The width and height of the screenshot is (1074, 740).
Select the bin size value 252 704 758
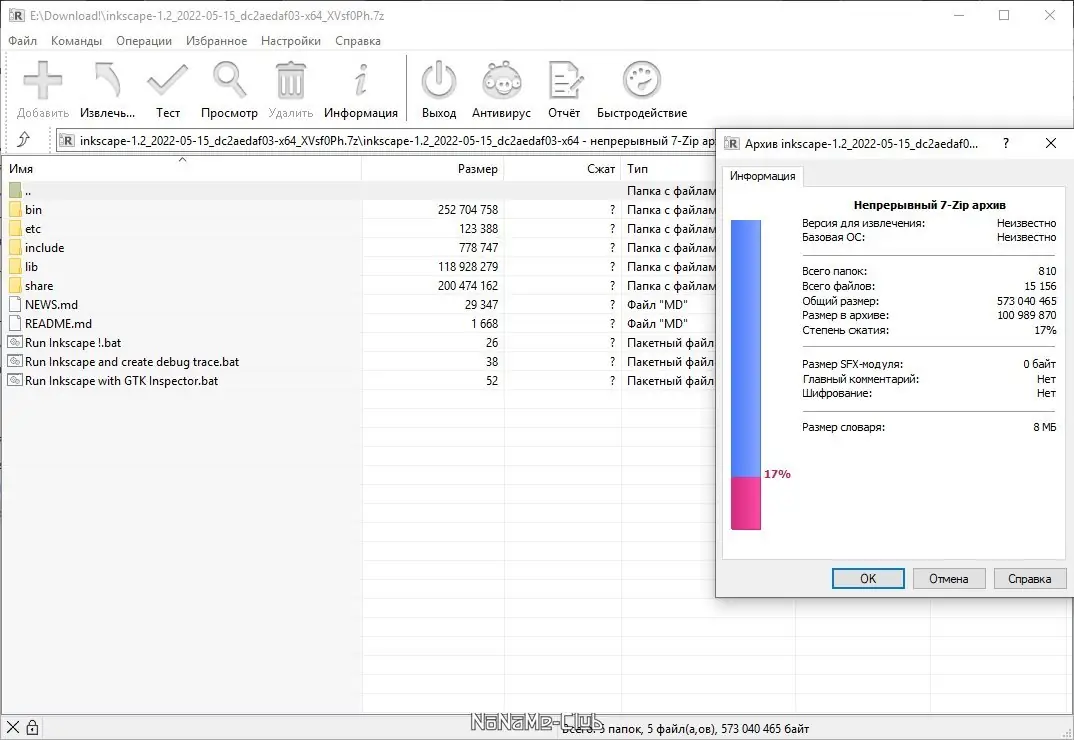(468, 210)
